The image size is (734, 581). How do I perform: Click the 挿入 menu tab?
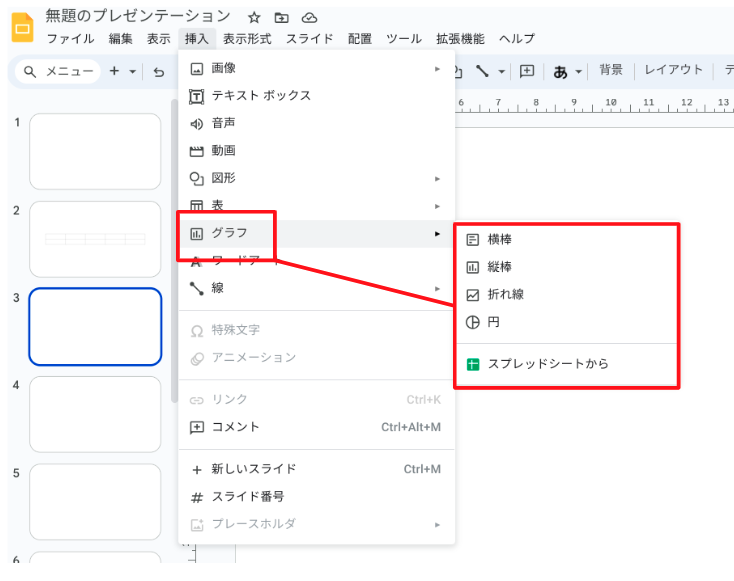coord(197,38)
